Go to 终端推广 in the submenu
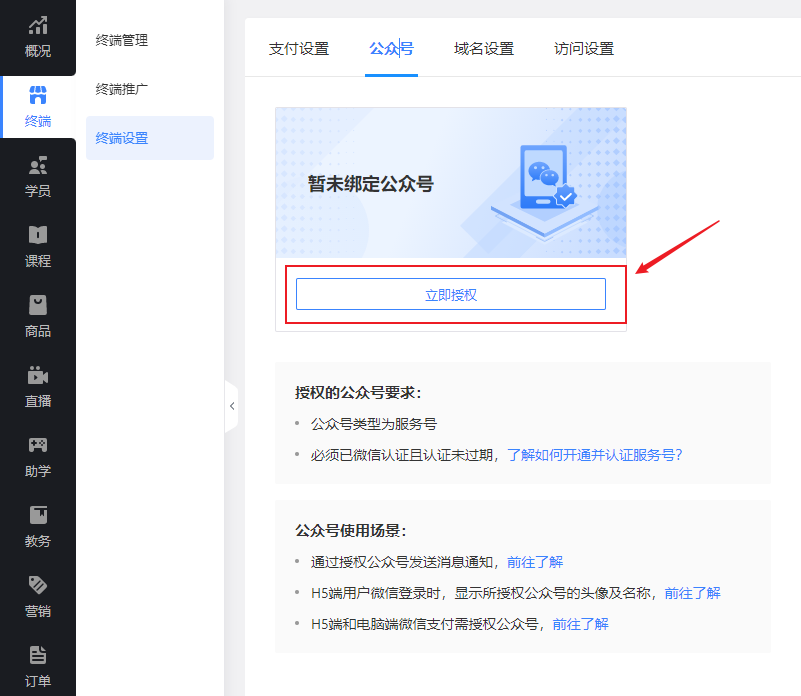 pyautogui.click(x=122, y=89)
